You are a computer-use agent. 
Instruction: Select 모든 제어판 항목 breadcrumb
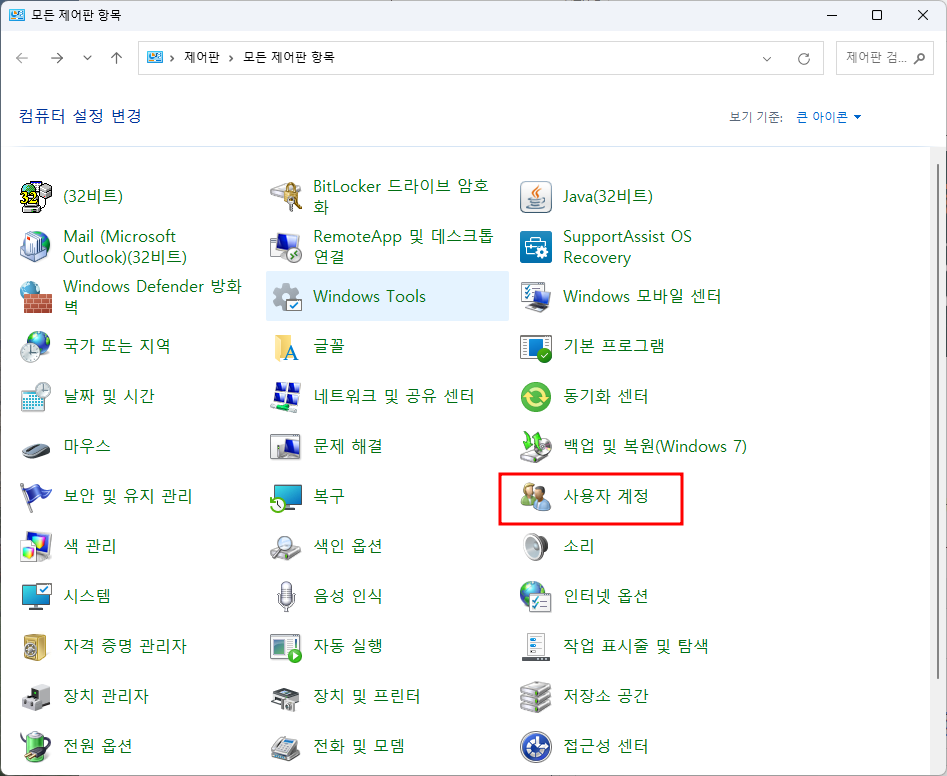click(289, 57)
